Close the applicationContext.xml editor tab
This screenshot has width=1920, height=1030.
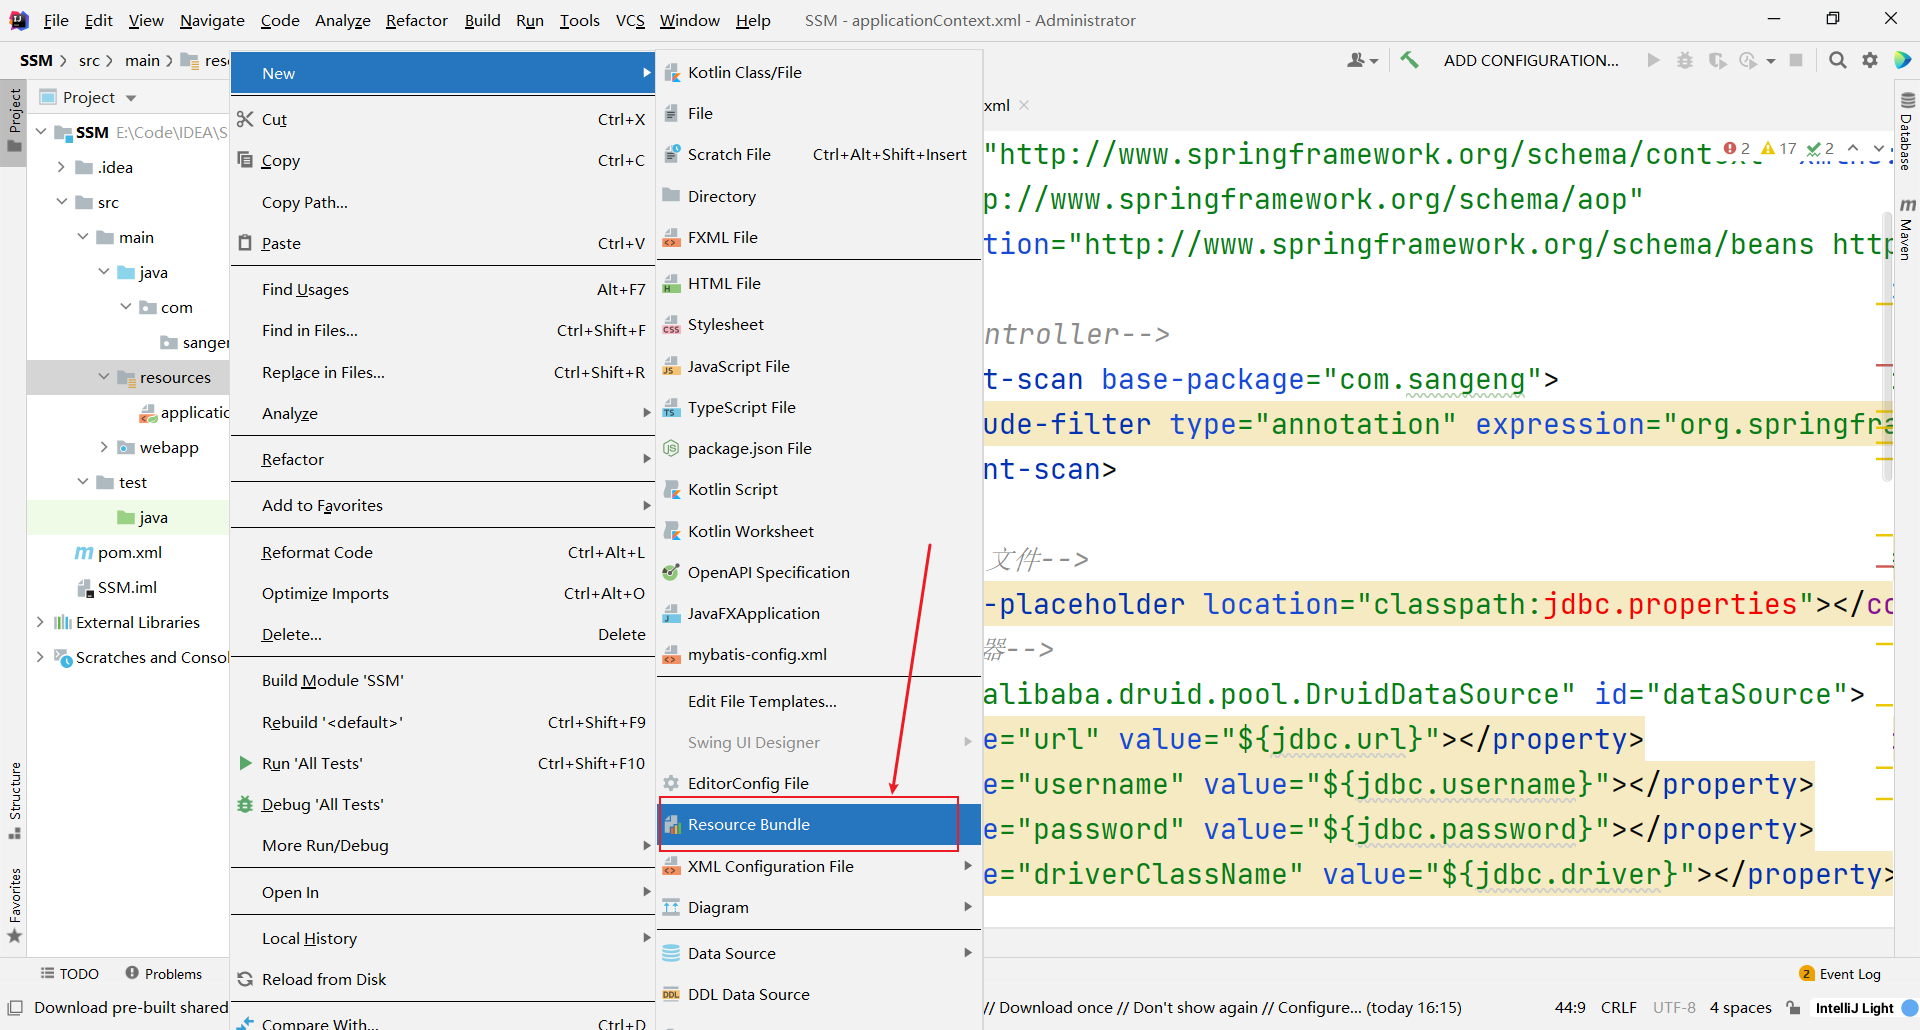click(1024, 105)
